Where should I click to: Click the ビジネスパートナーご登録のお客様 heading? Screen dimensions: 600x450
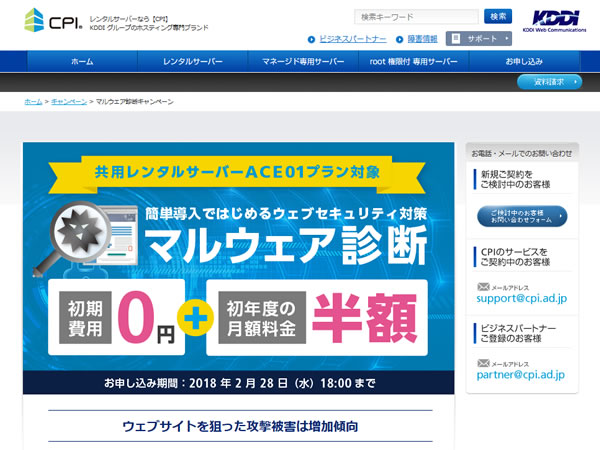click(518, 334)
